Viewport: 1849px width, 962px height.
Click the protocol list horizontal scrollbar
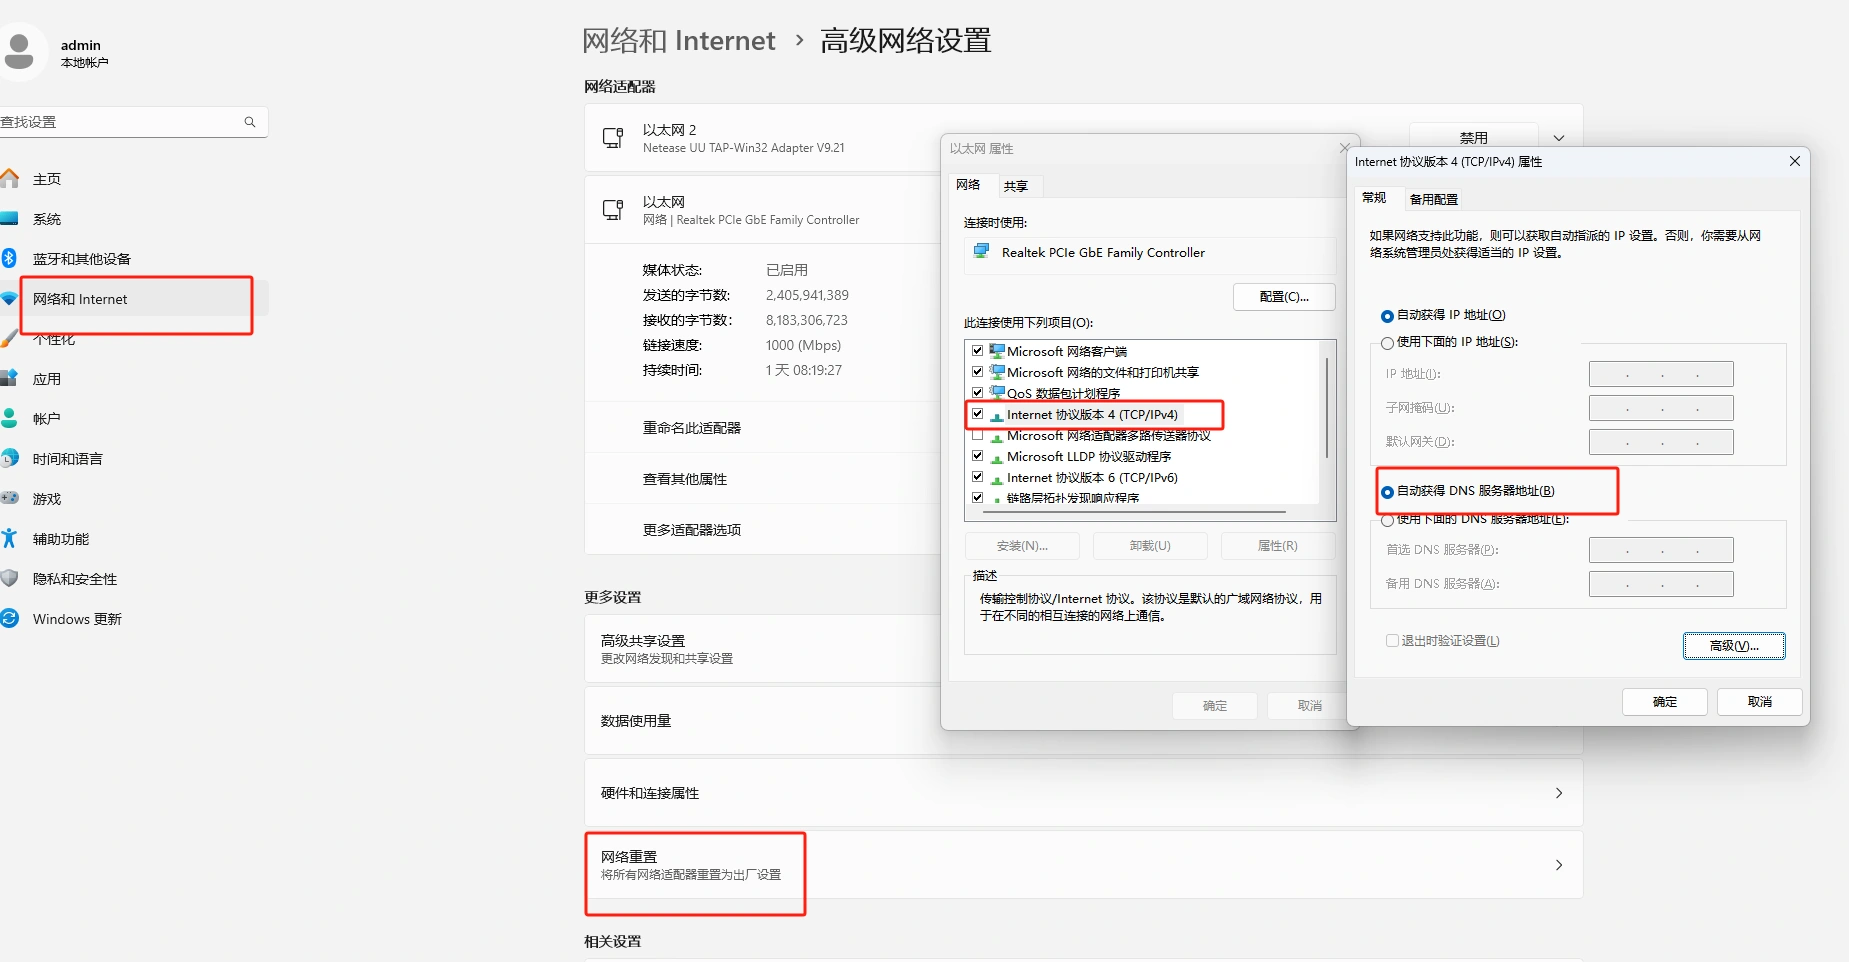(x=1134, y=512)
